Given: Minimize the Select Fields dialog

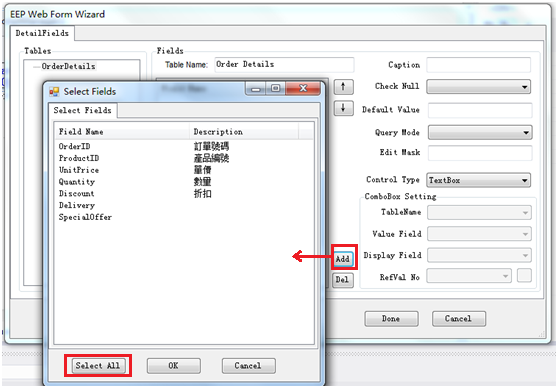Looking at the screenshot, I should tap(256, 88).
